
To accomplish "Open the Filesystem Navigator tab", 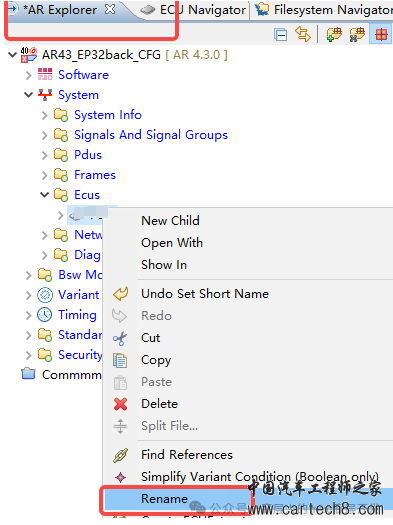I will click(323, 10).
